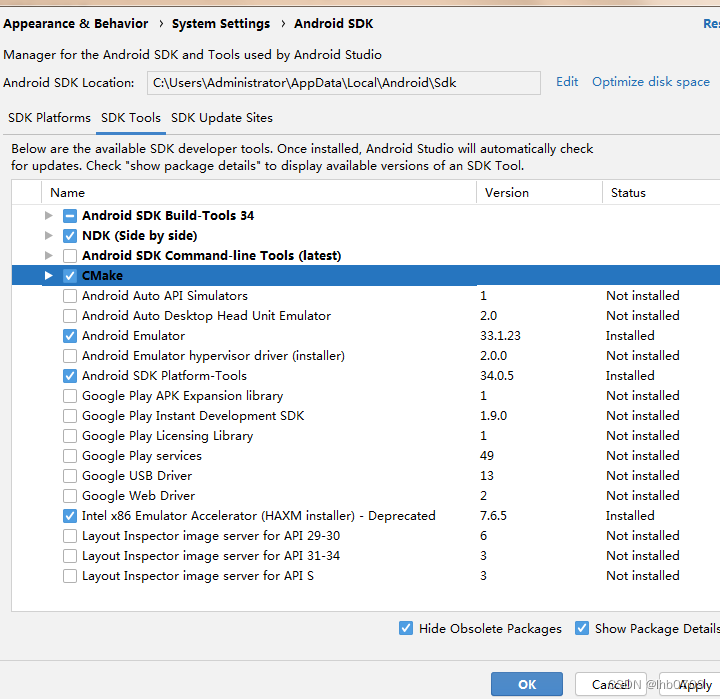Switch to SDK Platforms tab
Image resolution: width=720 pixels, height=699 pixels.
50,118
